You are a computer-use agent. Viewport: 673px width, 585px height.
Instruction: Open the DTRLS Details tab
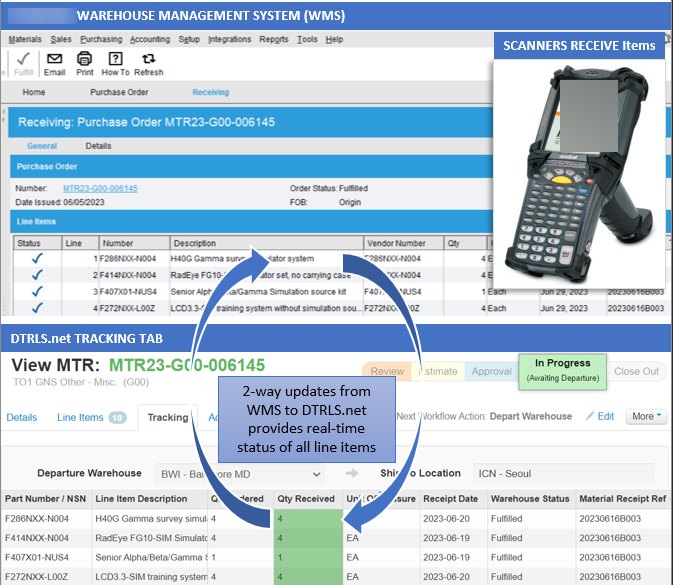click(x=21, y=417)
